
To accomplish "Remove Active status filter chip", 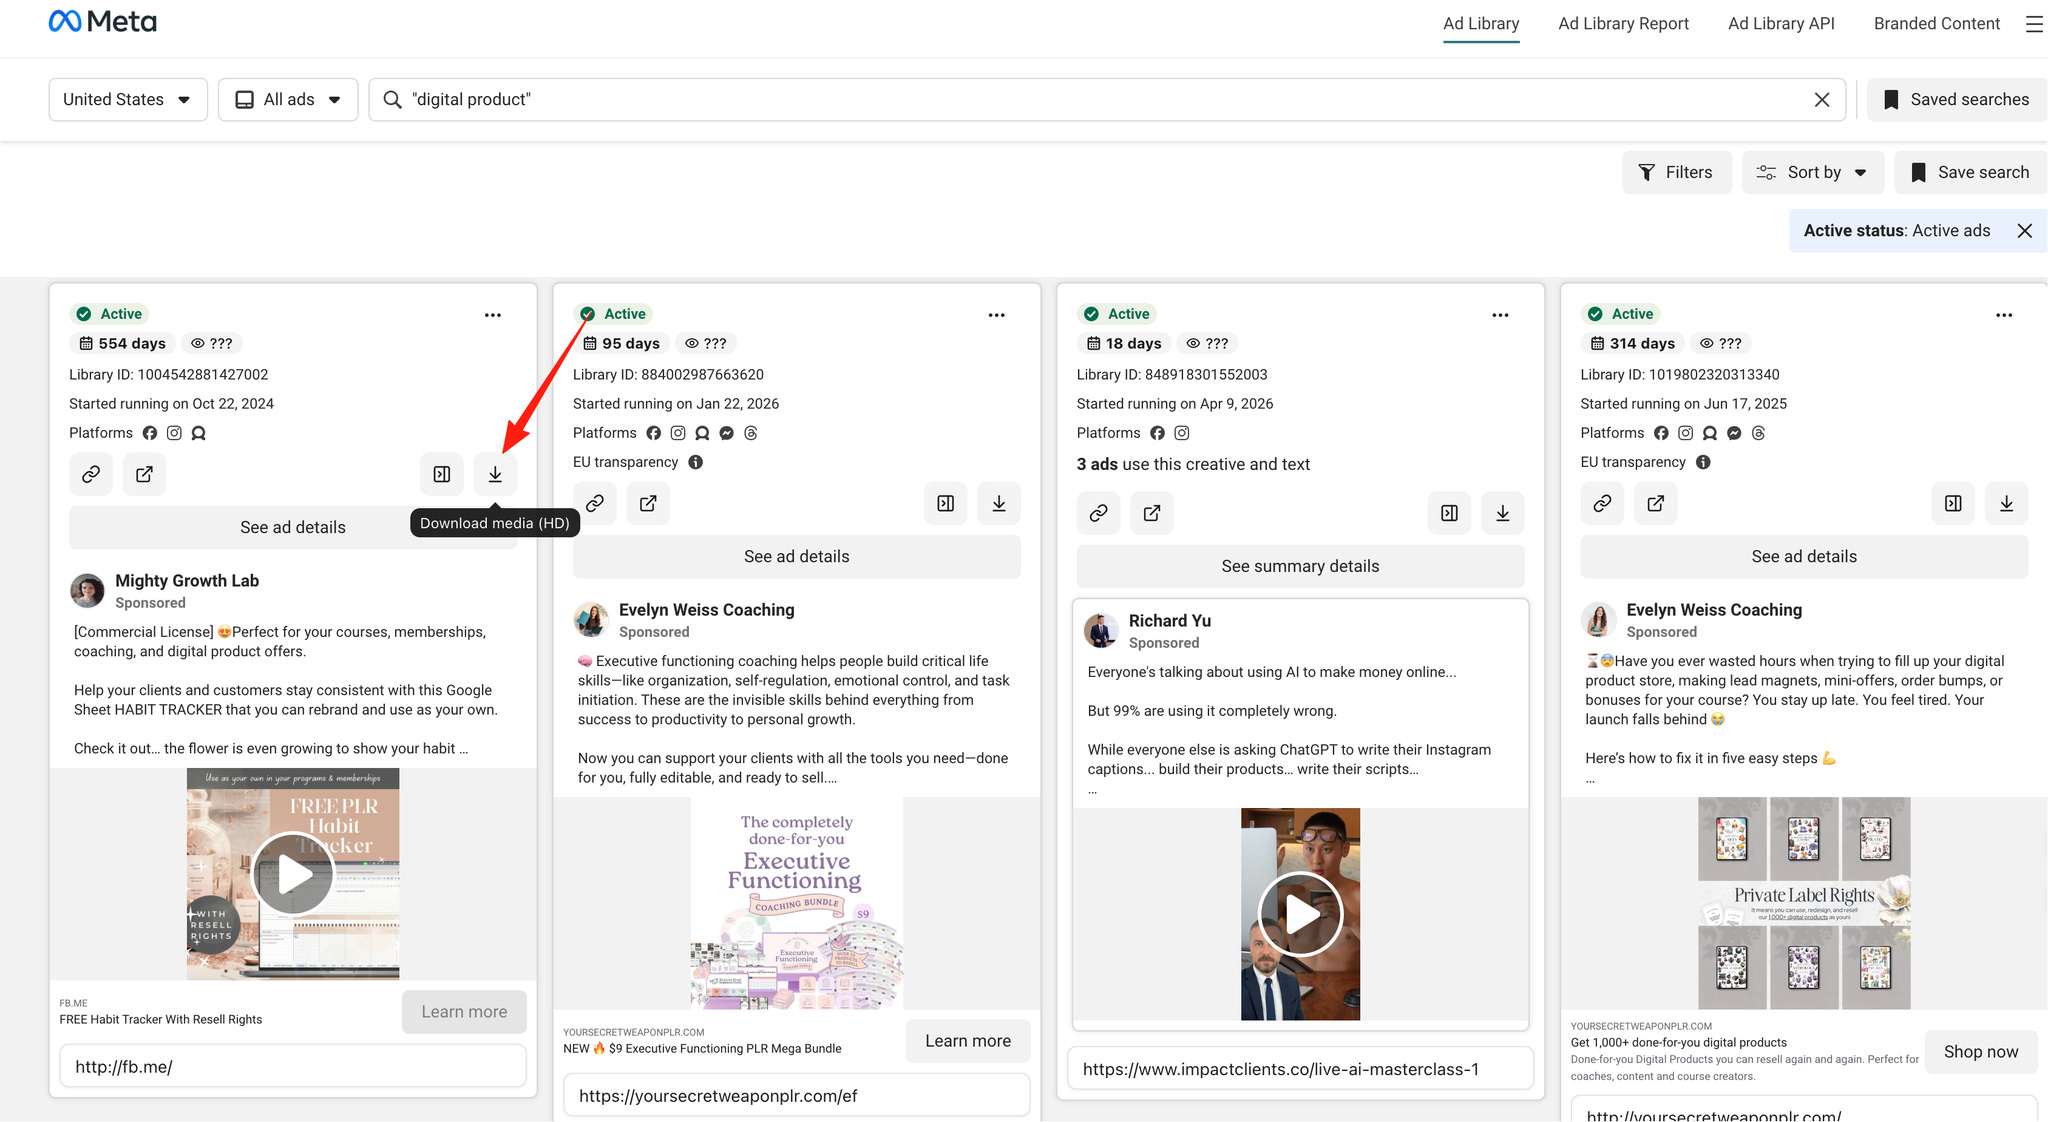I will 2025,231.
